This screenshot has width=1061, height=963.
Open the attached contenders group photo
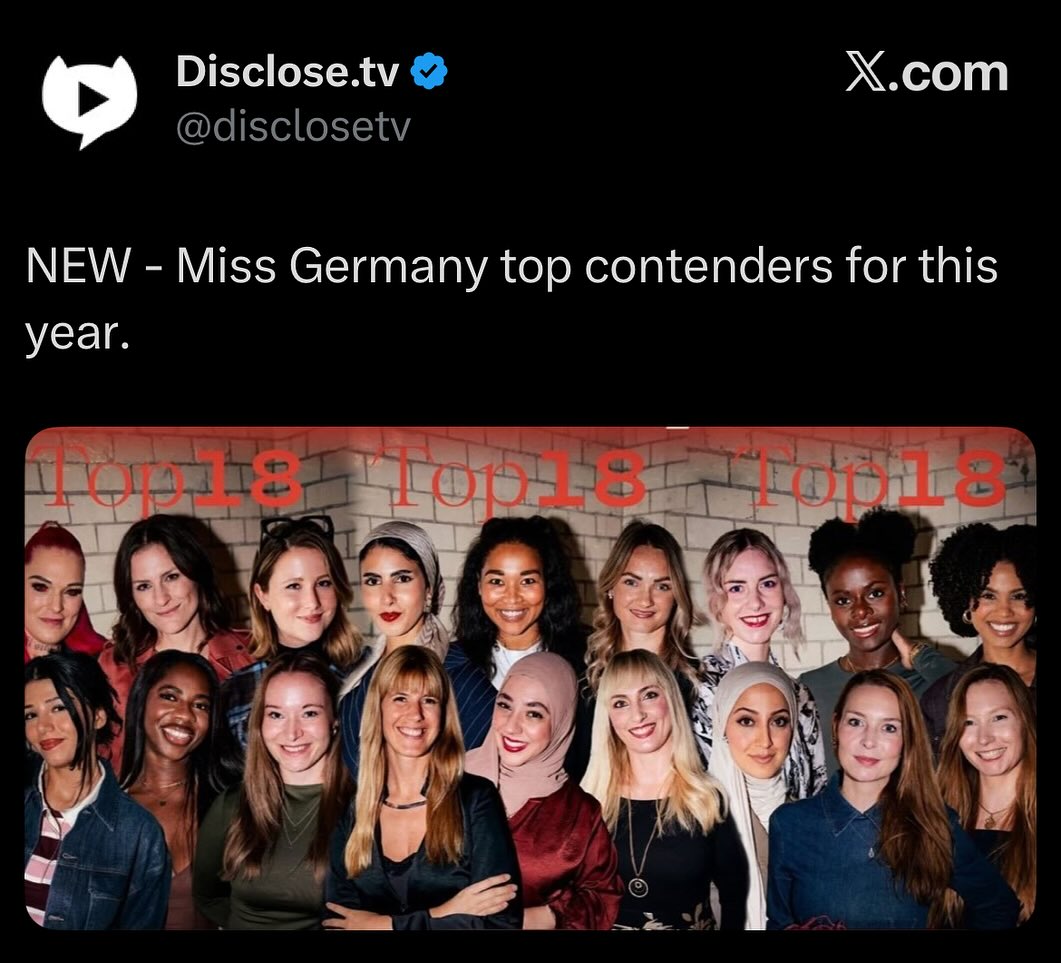click(530, 678)
